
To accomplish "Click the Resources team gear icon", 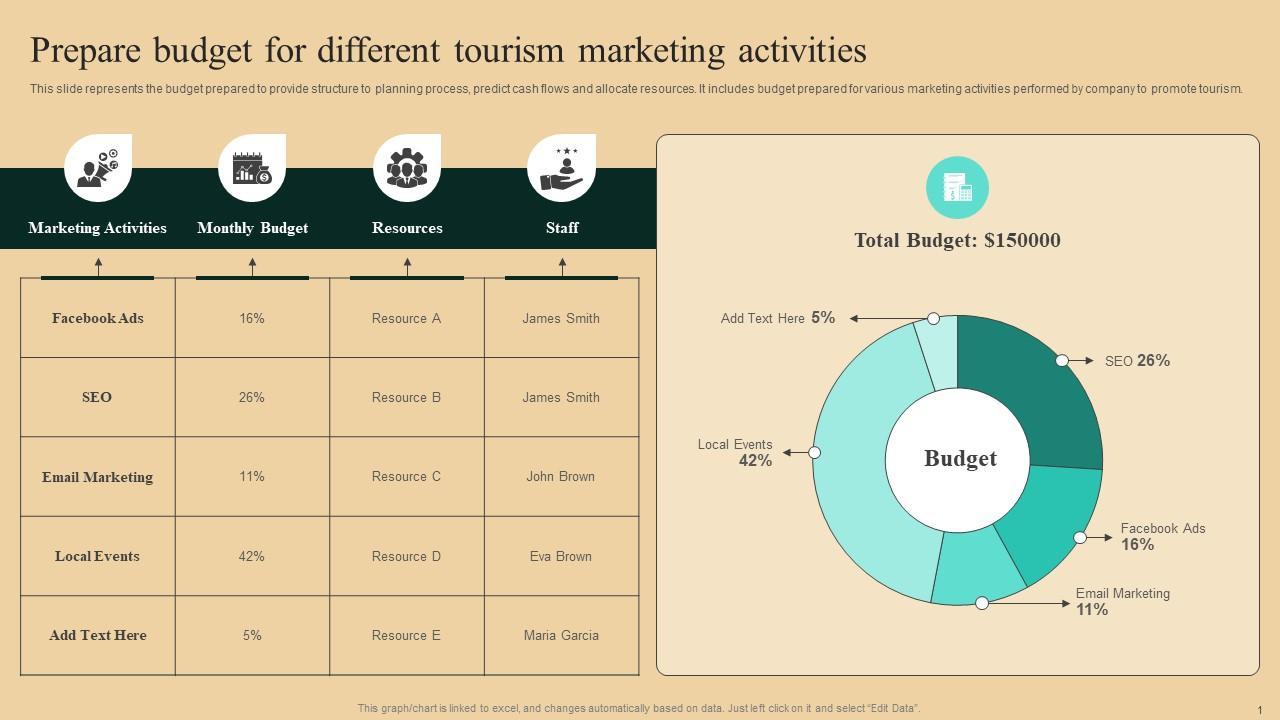I will tap(407, 168).
